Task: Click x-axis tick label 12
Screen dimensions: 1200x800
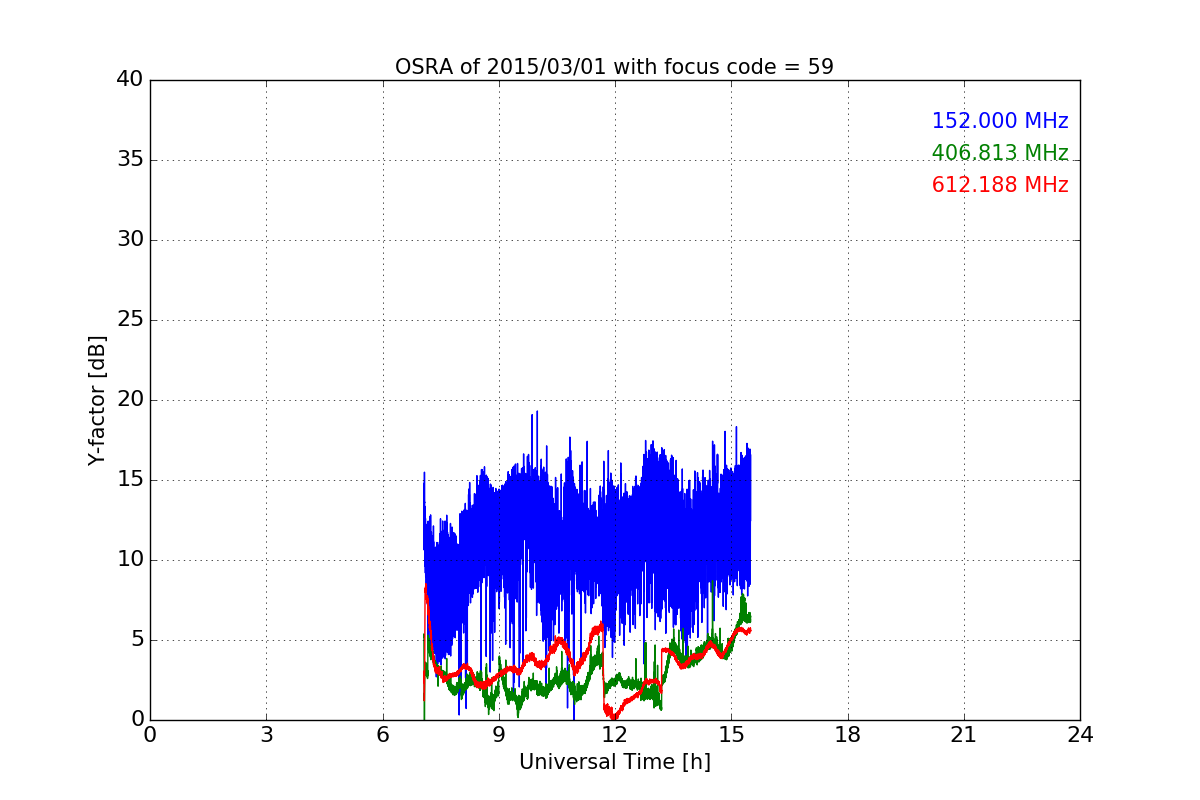Action: tap(615, 734)
